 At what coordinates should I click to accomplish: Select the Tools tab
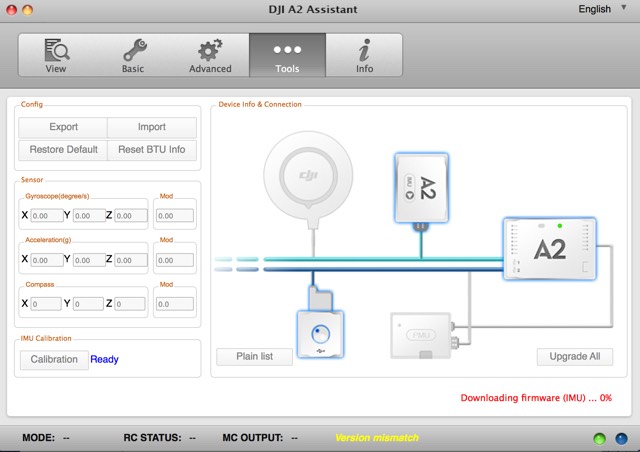click(x=287, y=55)
